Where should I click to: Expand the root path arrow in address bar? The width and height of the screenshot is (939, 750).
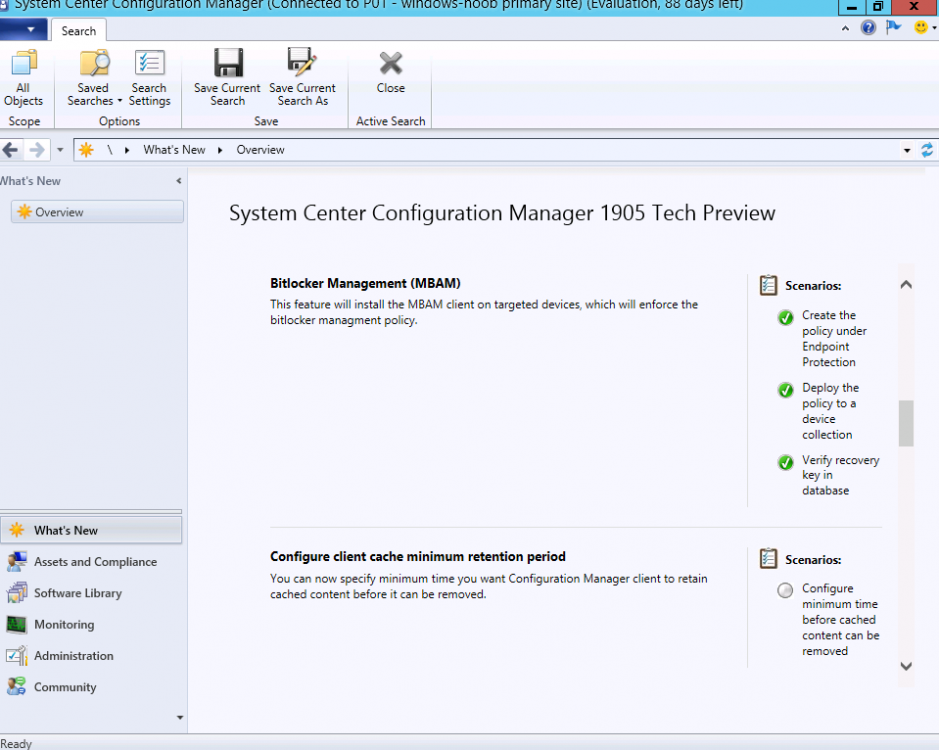(x=127, y=150)
